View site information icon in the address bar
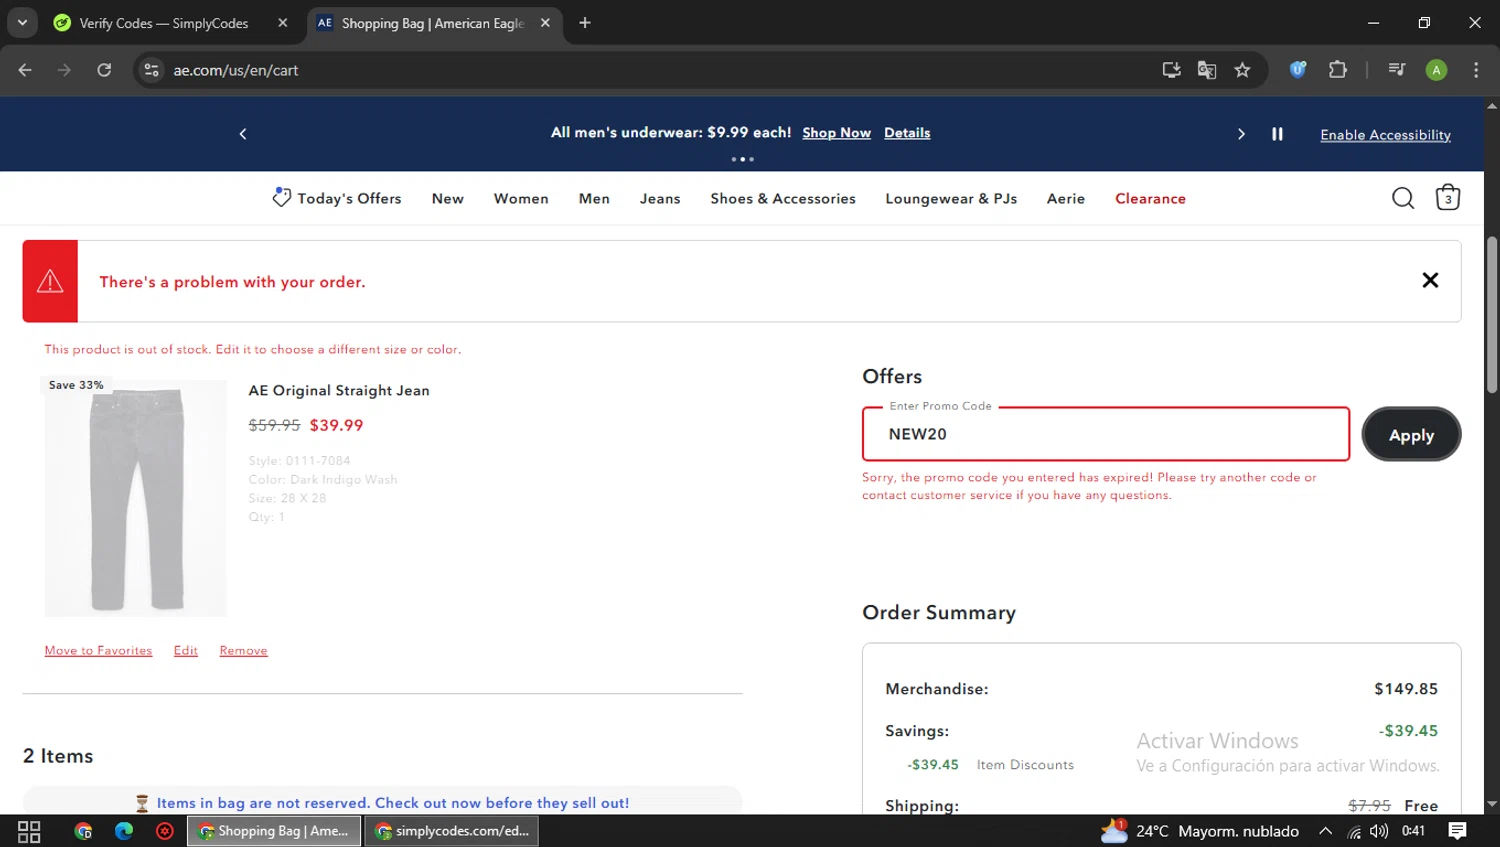 coord(151,70)
